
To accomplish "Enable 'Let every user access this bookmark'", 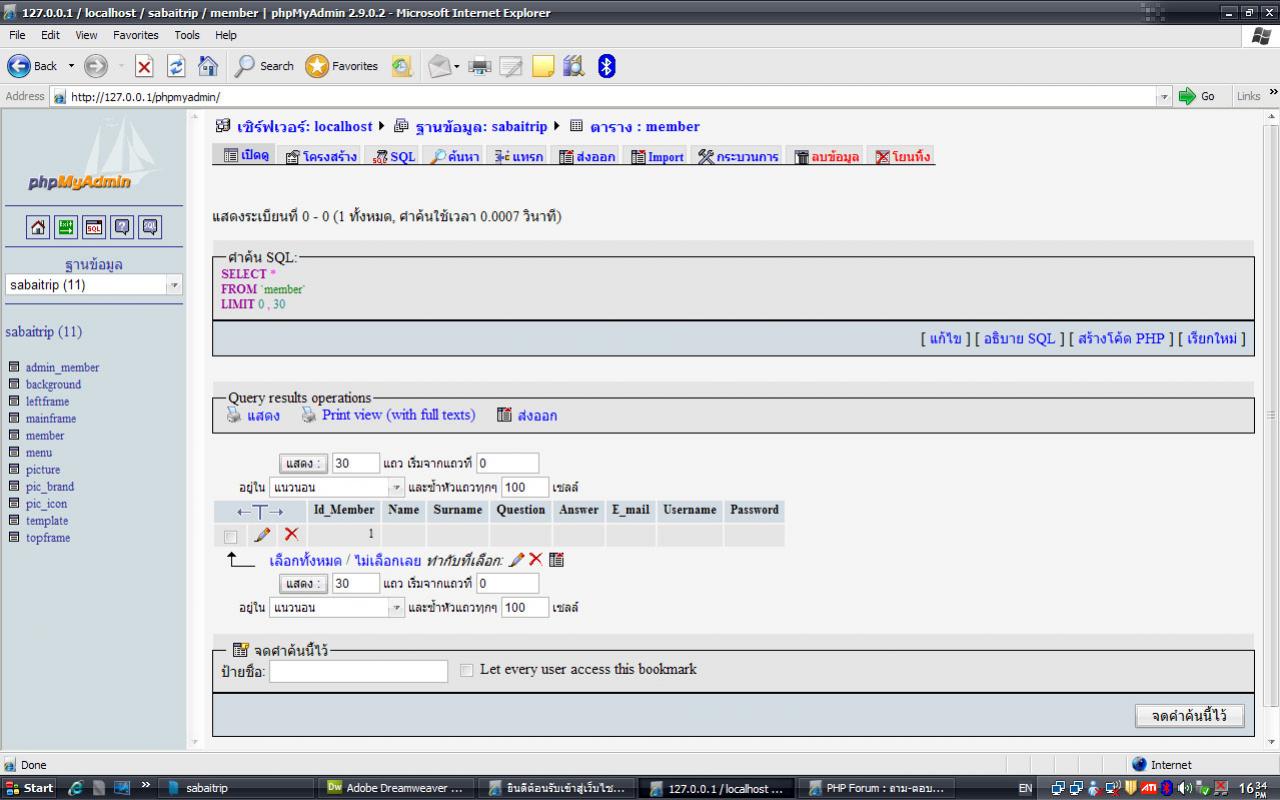I will point(467,670).
